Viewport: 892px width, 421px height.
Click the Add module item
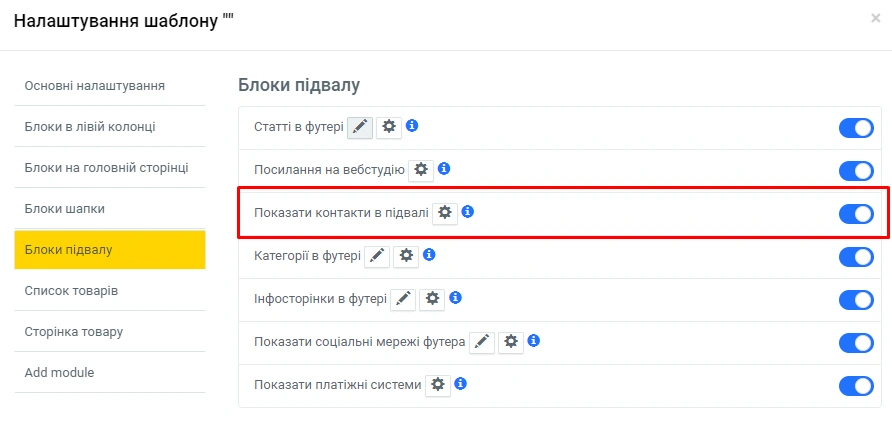click(x=59, y=373)
